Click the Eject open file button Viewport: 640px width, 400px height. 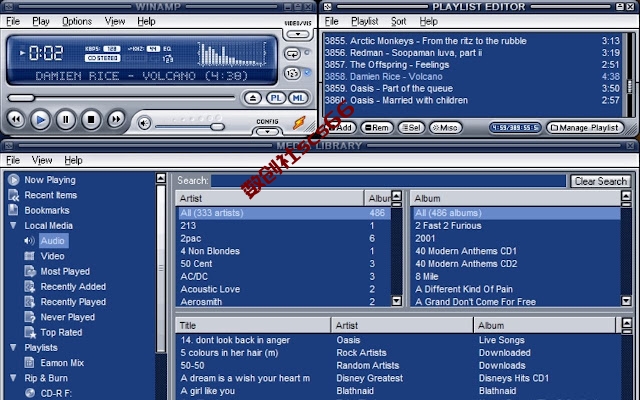253,98
